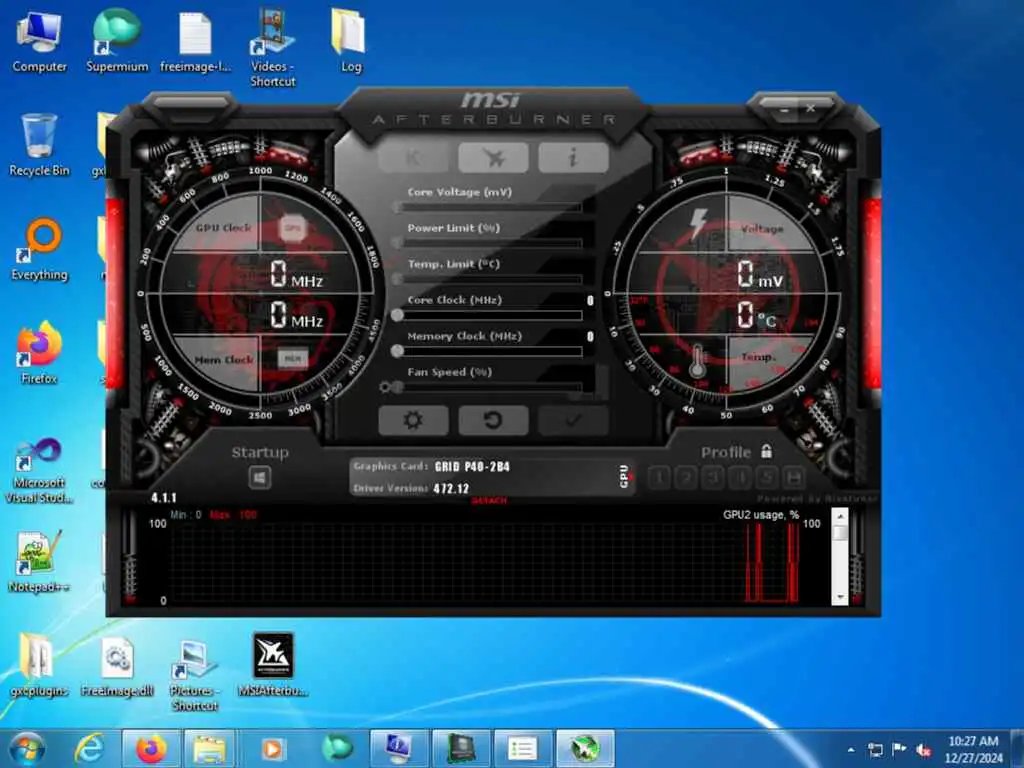Screen dimensions: 1024x768
Task: Select the gxcplugins folder icon
Action: (x=39, y=665)
